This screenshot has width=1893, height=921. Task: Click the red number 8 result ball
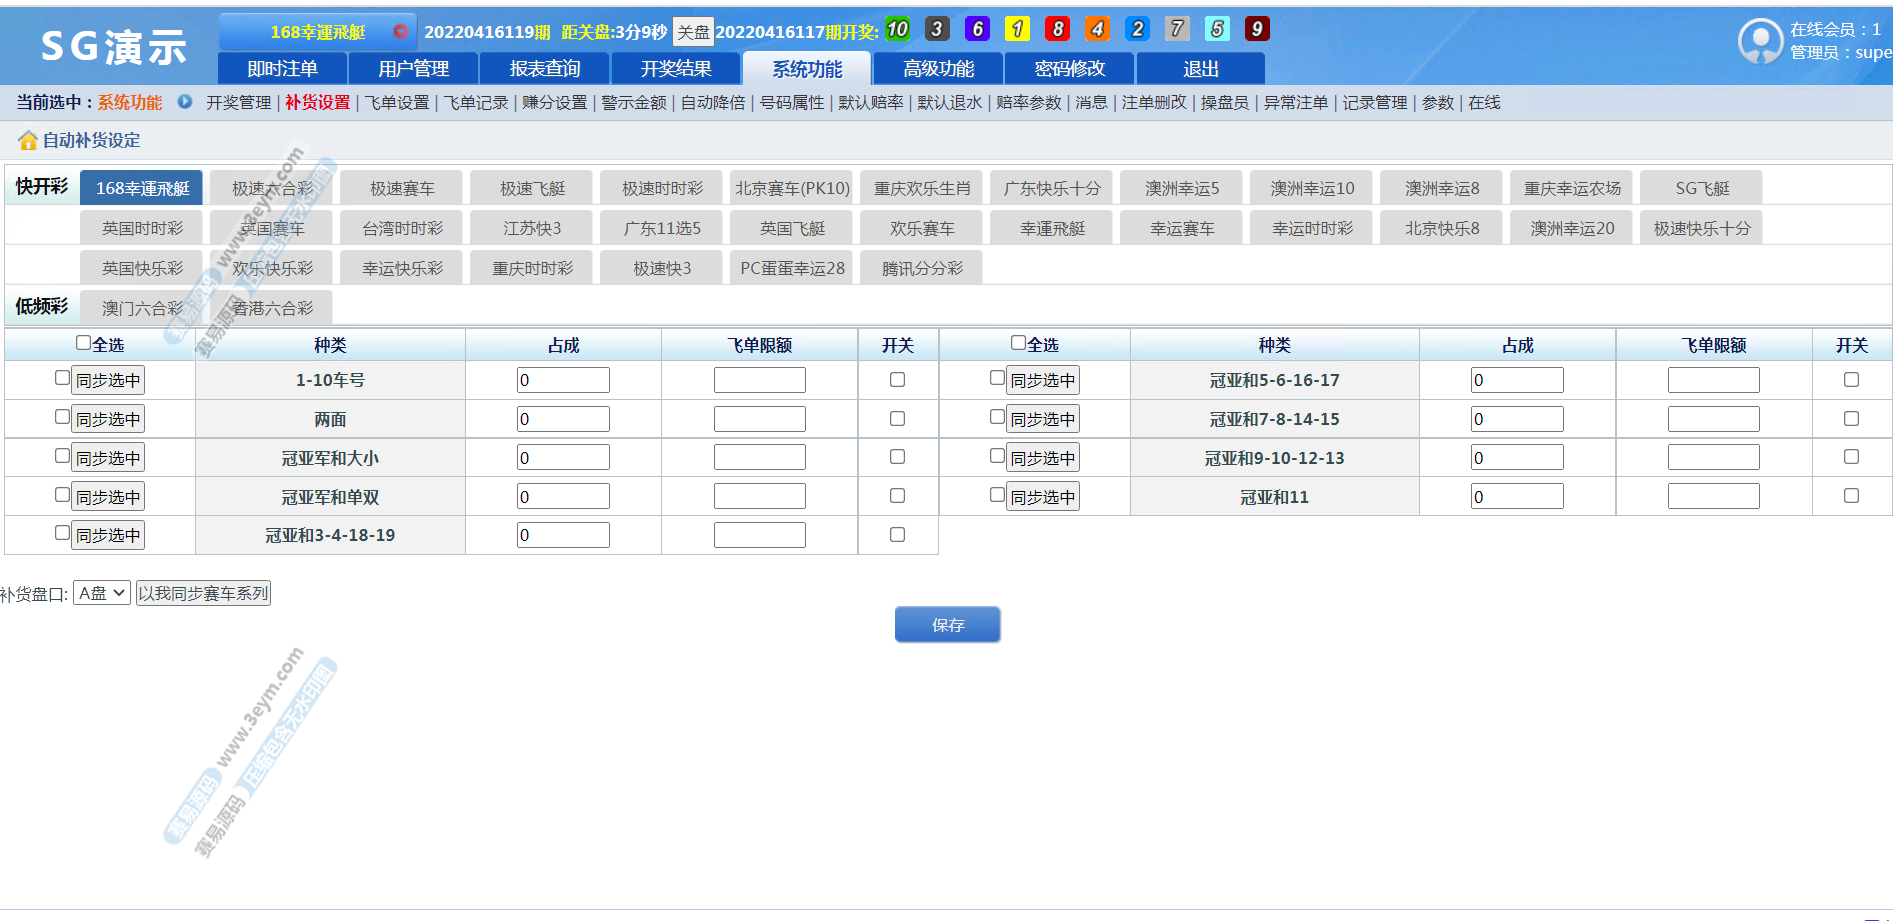point(1057,29)
